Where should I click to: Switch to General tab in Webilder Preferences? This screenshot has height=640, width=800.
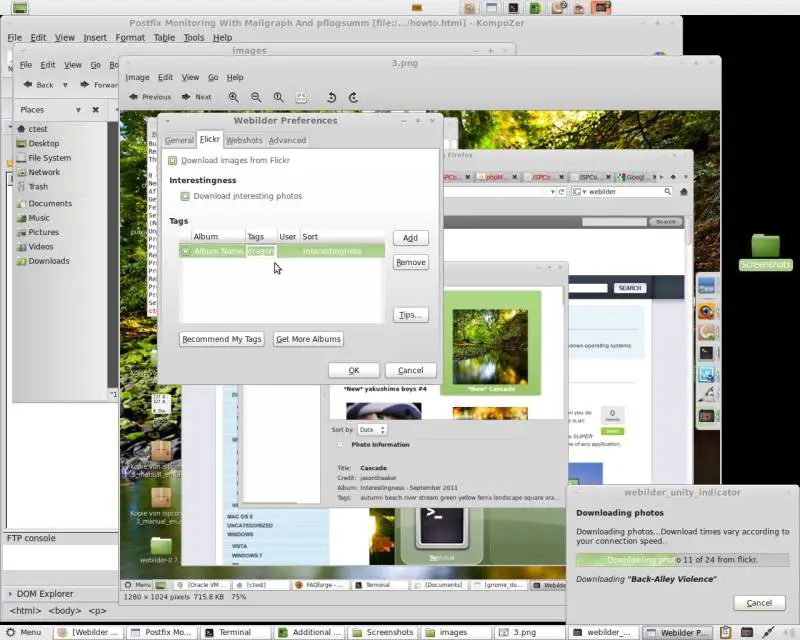pyautogui.click(x=179, y=140)
